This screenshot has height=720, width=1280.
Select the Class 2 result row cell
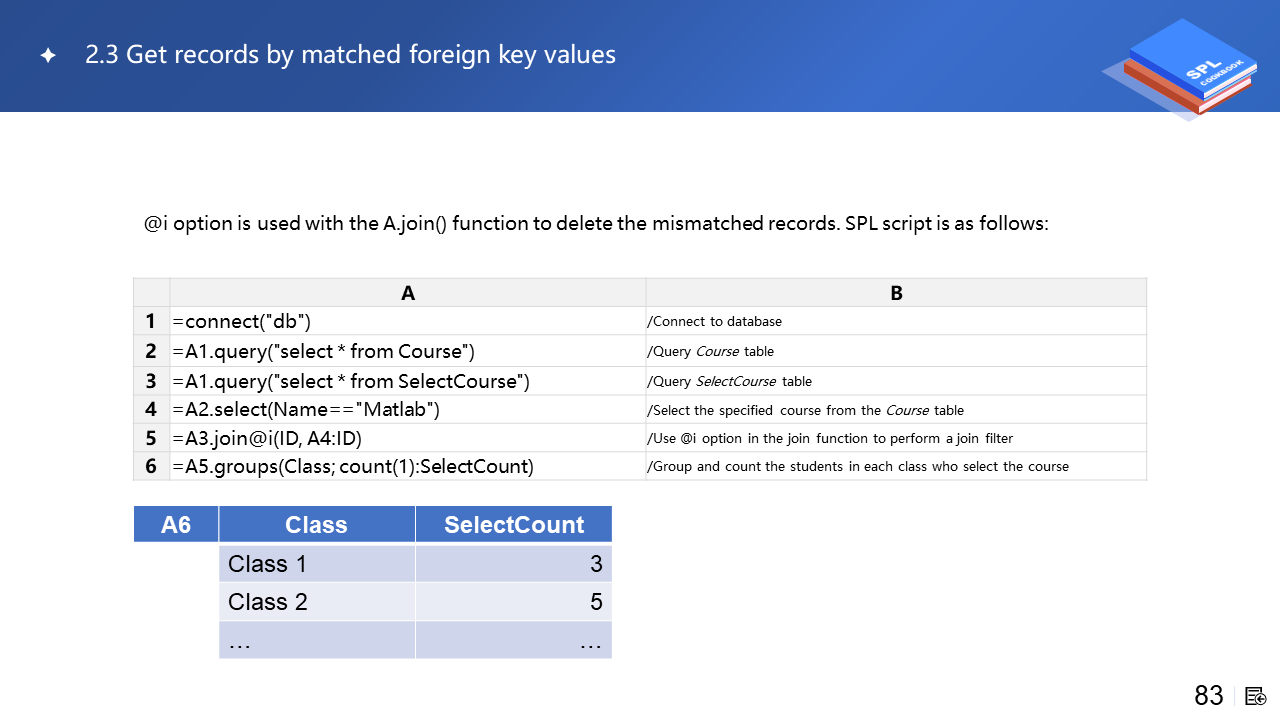316,602
